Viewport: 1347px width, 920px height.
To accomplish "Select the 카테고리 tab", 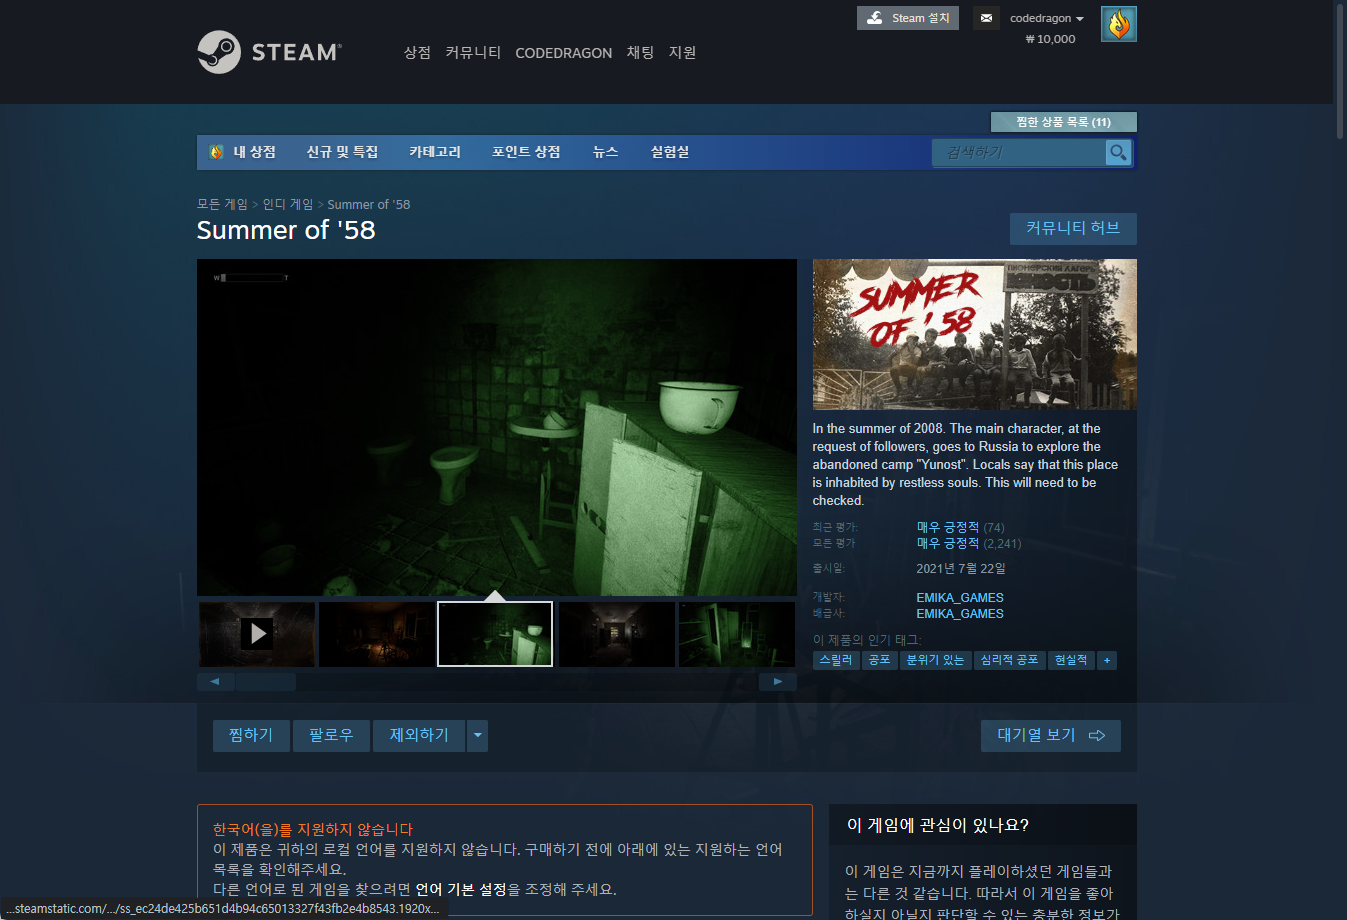I will 435,152.
